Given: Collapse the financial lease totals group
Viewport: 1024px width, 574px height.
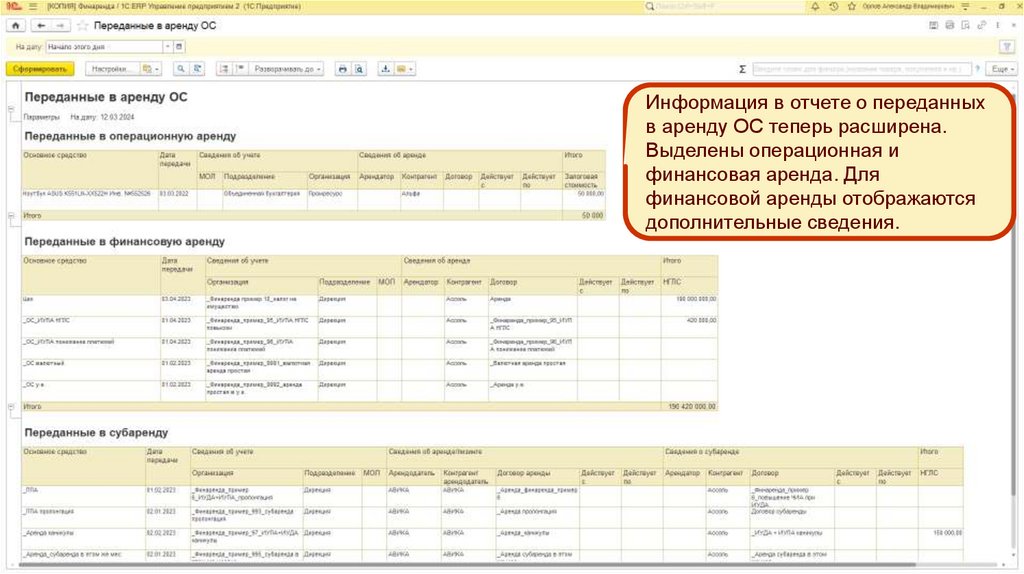Looking at the screenshot, I should click(x=11, y=406).
